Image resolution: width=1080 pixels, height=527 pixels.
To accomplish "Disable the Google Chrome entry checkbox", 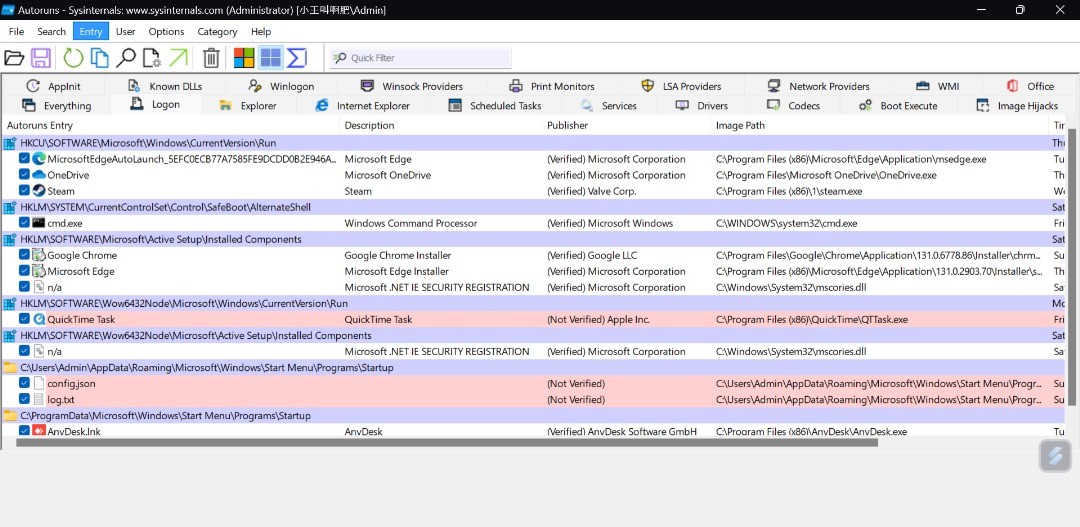I will coord(24,255).
